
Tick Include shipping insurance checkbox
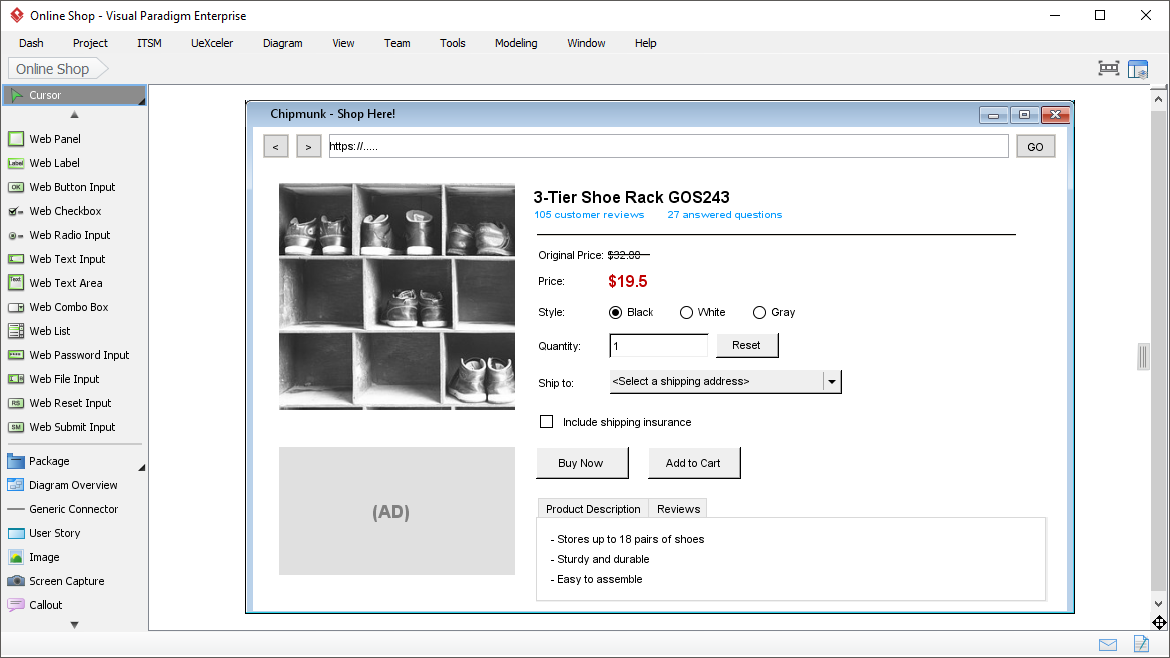(x=546, y=422)
